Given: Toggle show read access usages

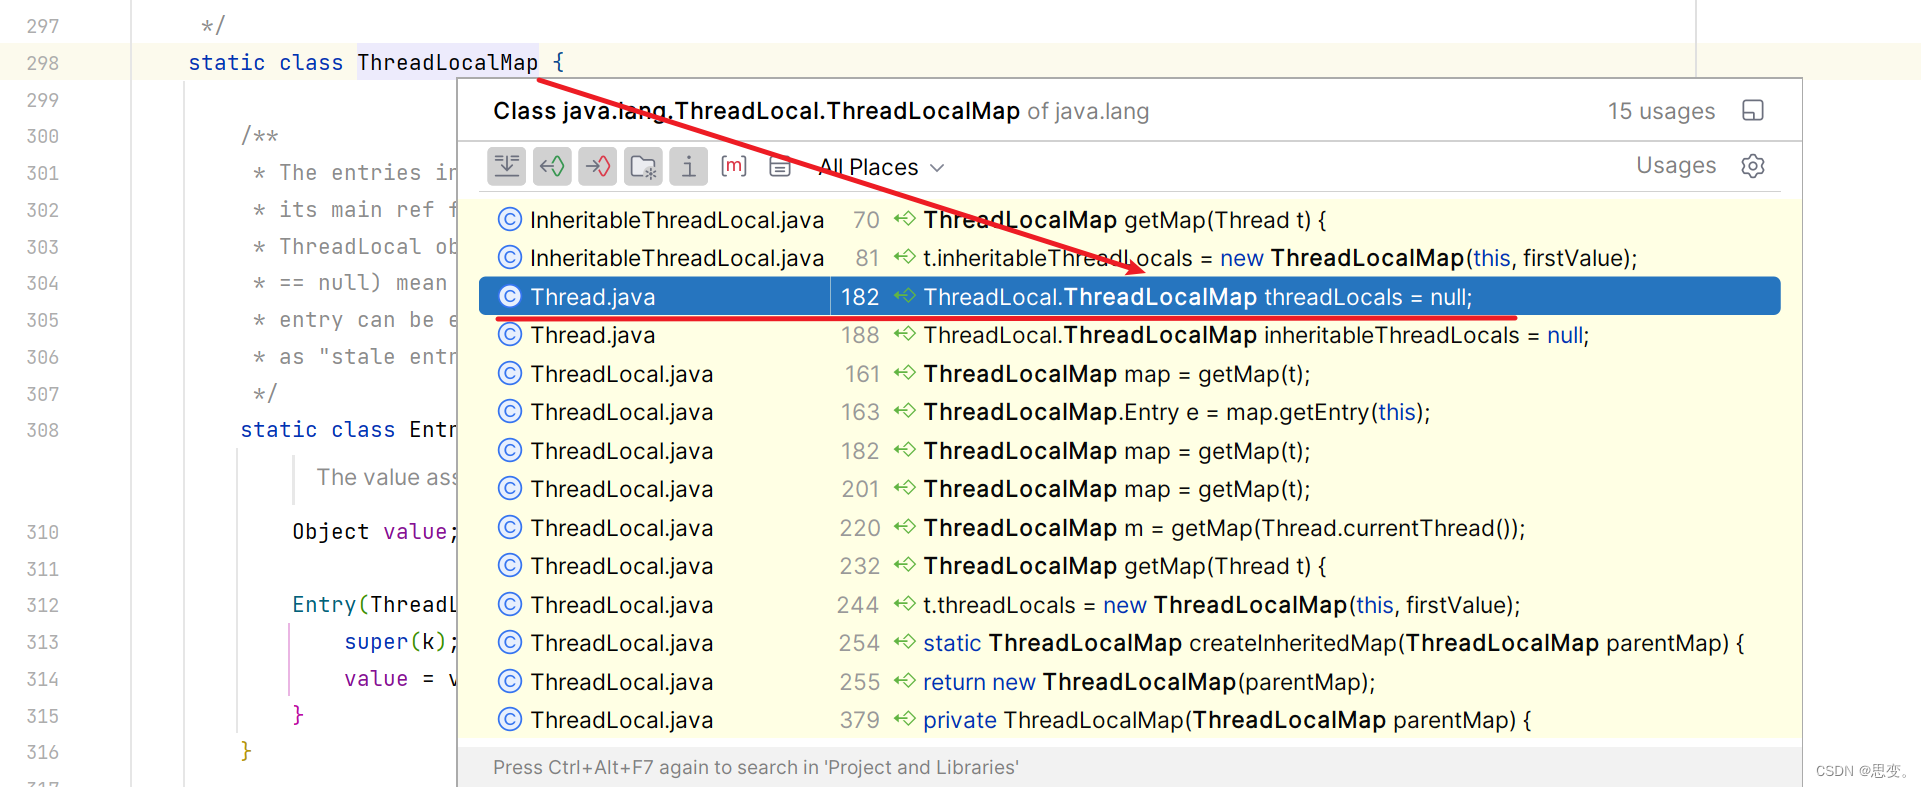Looking at the screenshot, I should [x=552, y=166].
